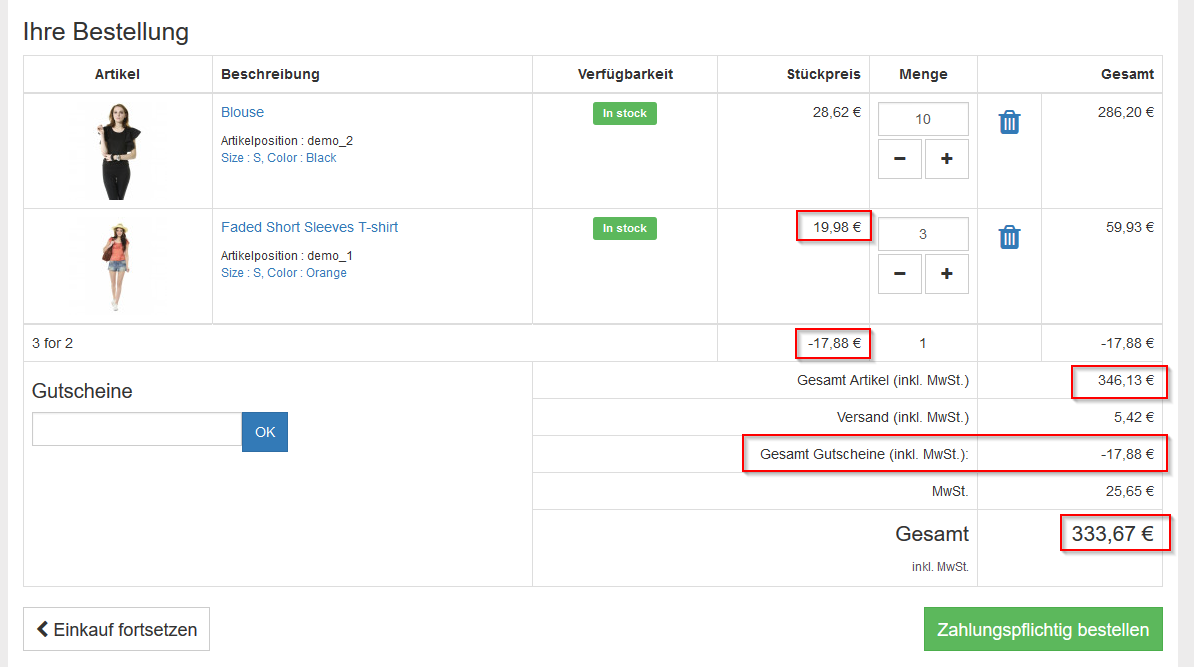
Task: Increase Blouse quantity with plus button
Action: [946, 159]
